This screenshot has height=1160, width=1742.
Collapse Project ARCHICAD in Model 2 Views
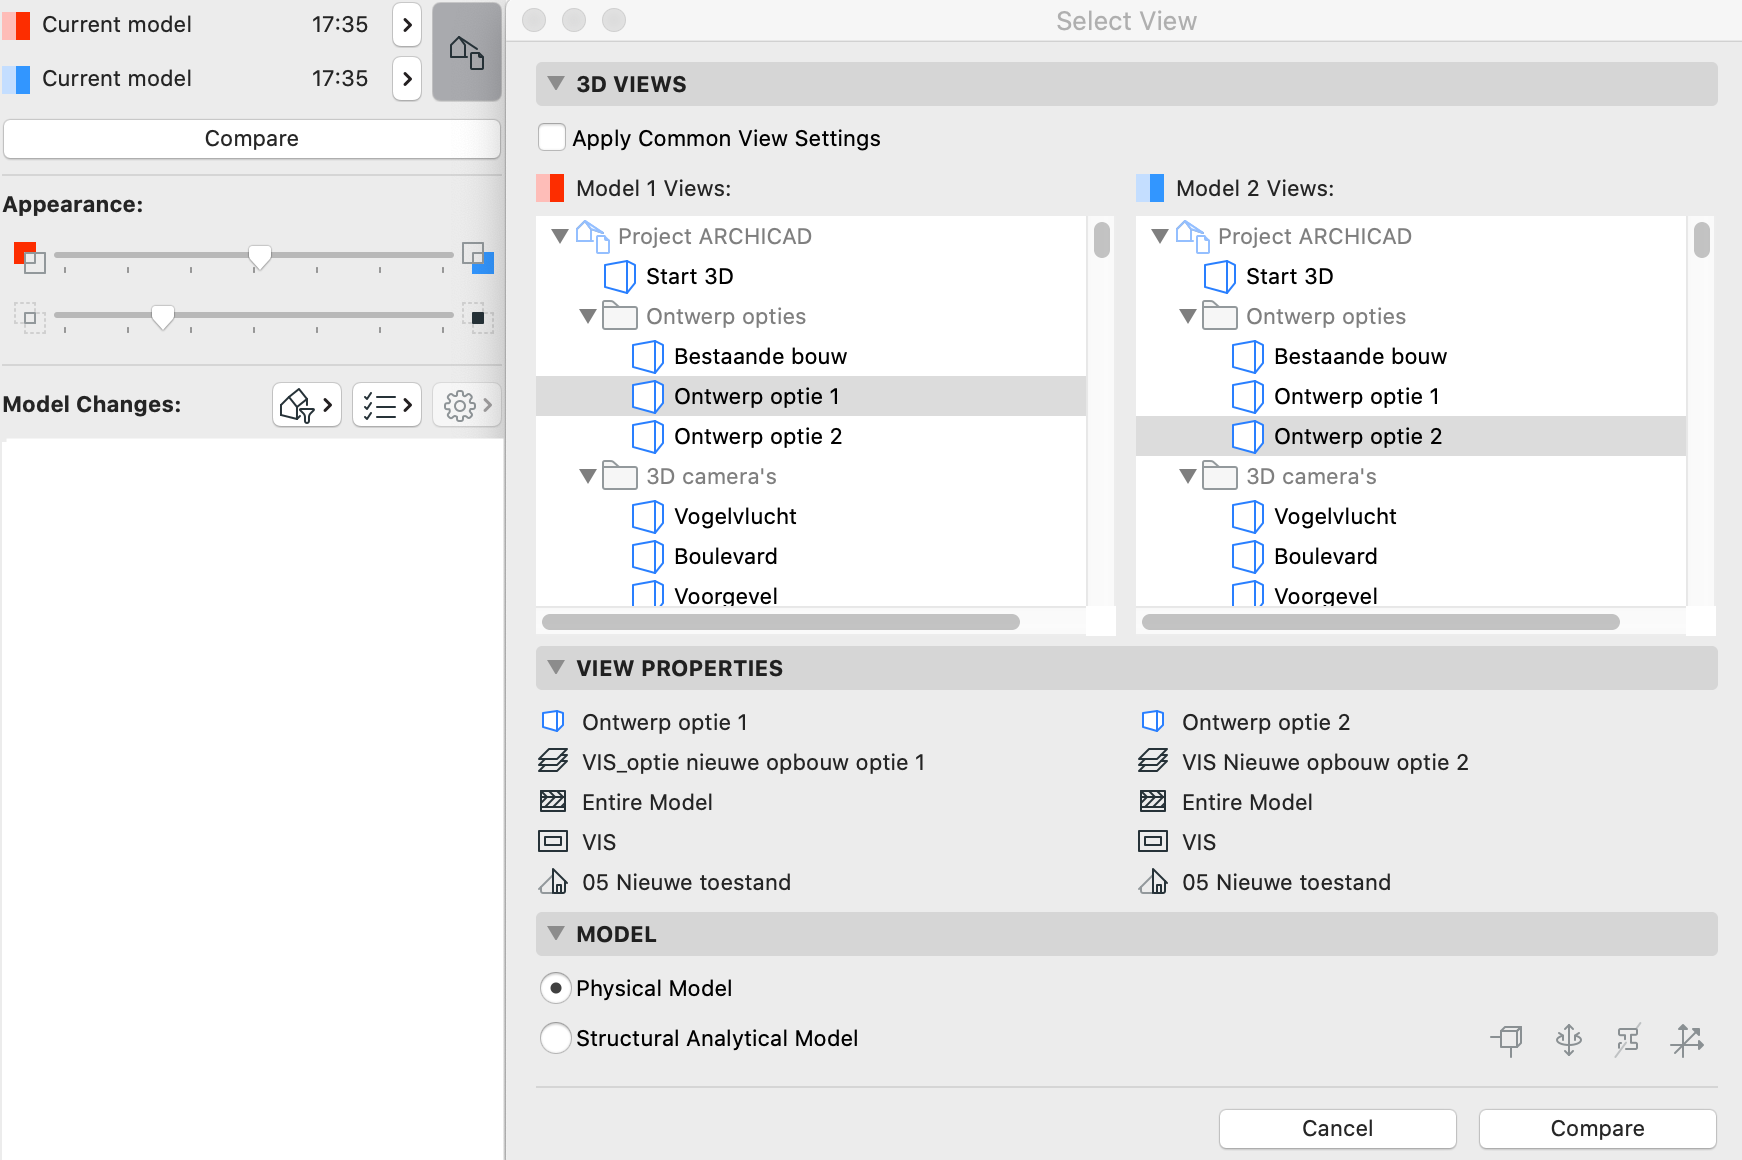pos(1160,236)
